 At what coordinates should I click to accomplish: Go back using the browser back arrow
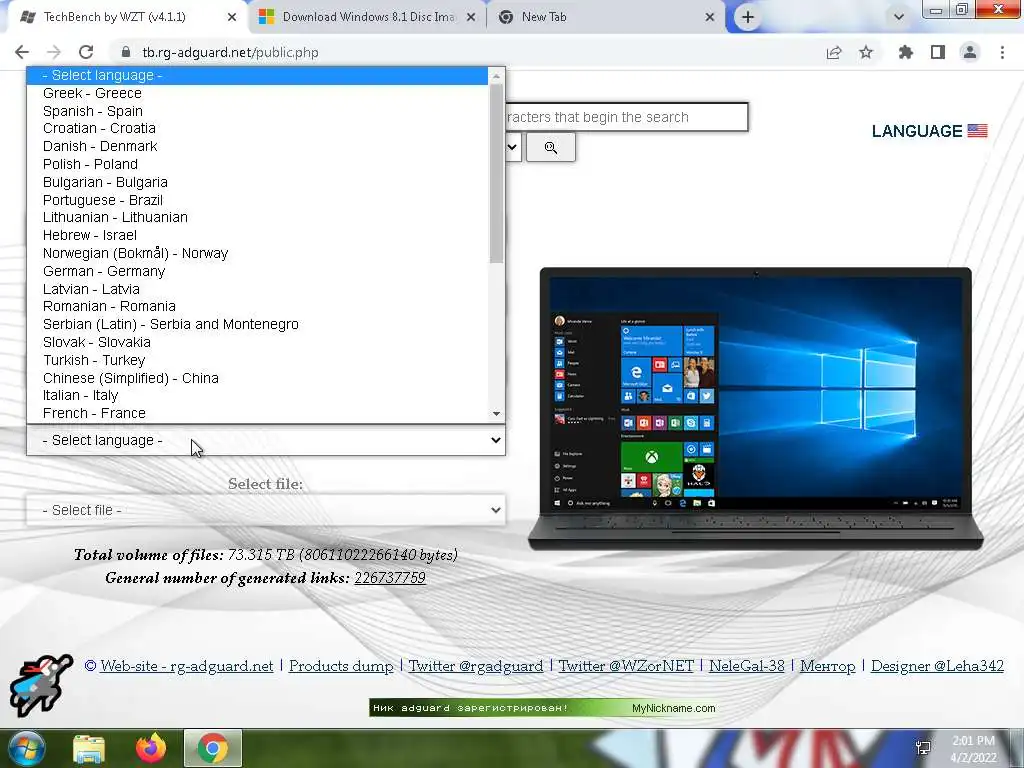click(22, 52)
